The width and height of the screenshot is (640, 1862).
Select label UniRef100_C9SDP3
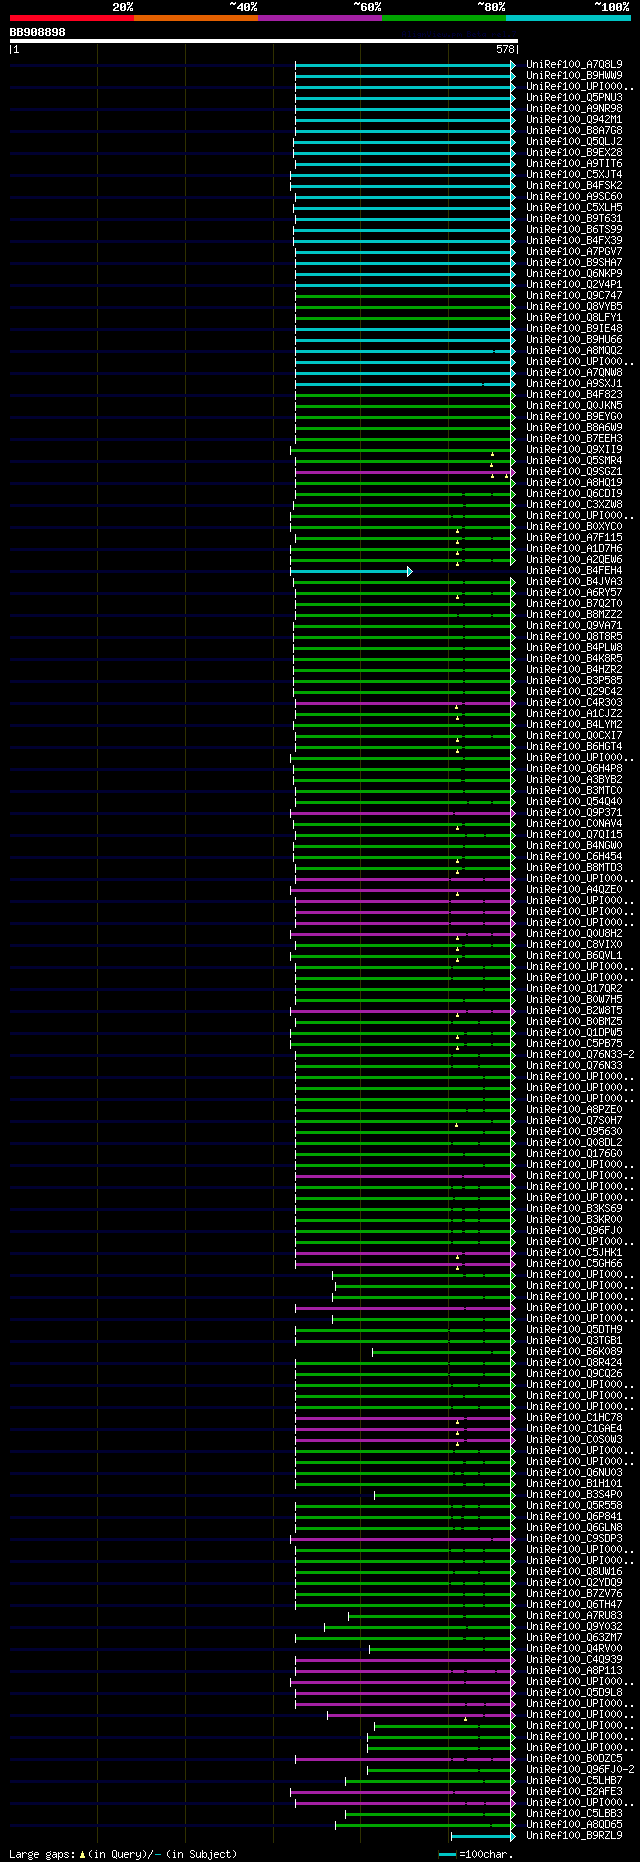coord(574,1538)
